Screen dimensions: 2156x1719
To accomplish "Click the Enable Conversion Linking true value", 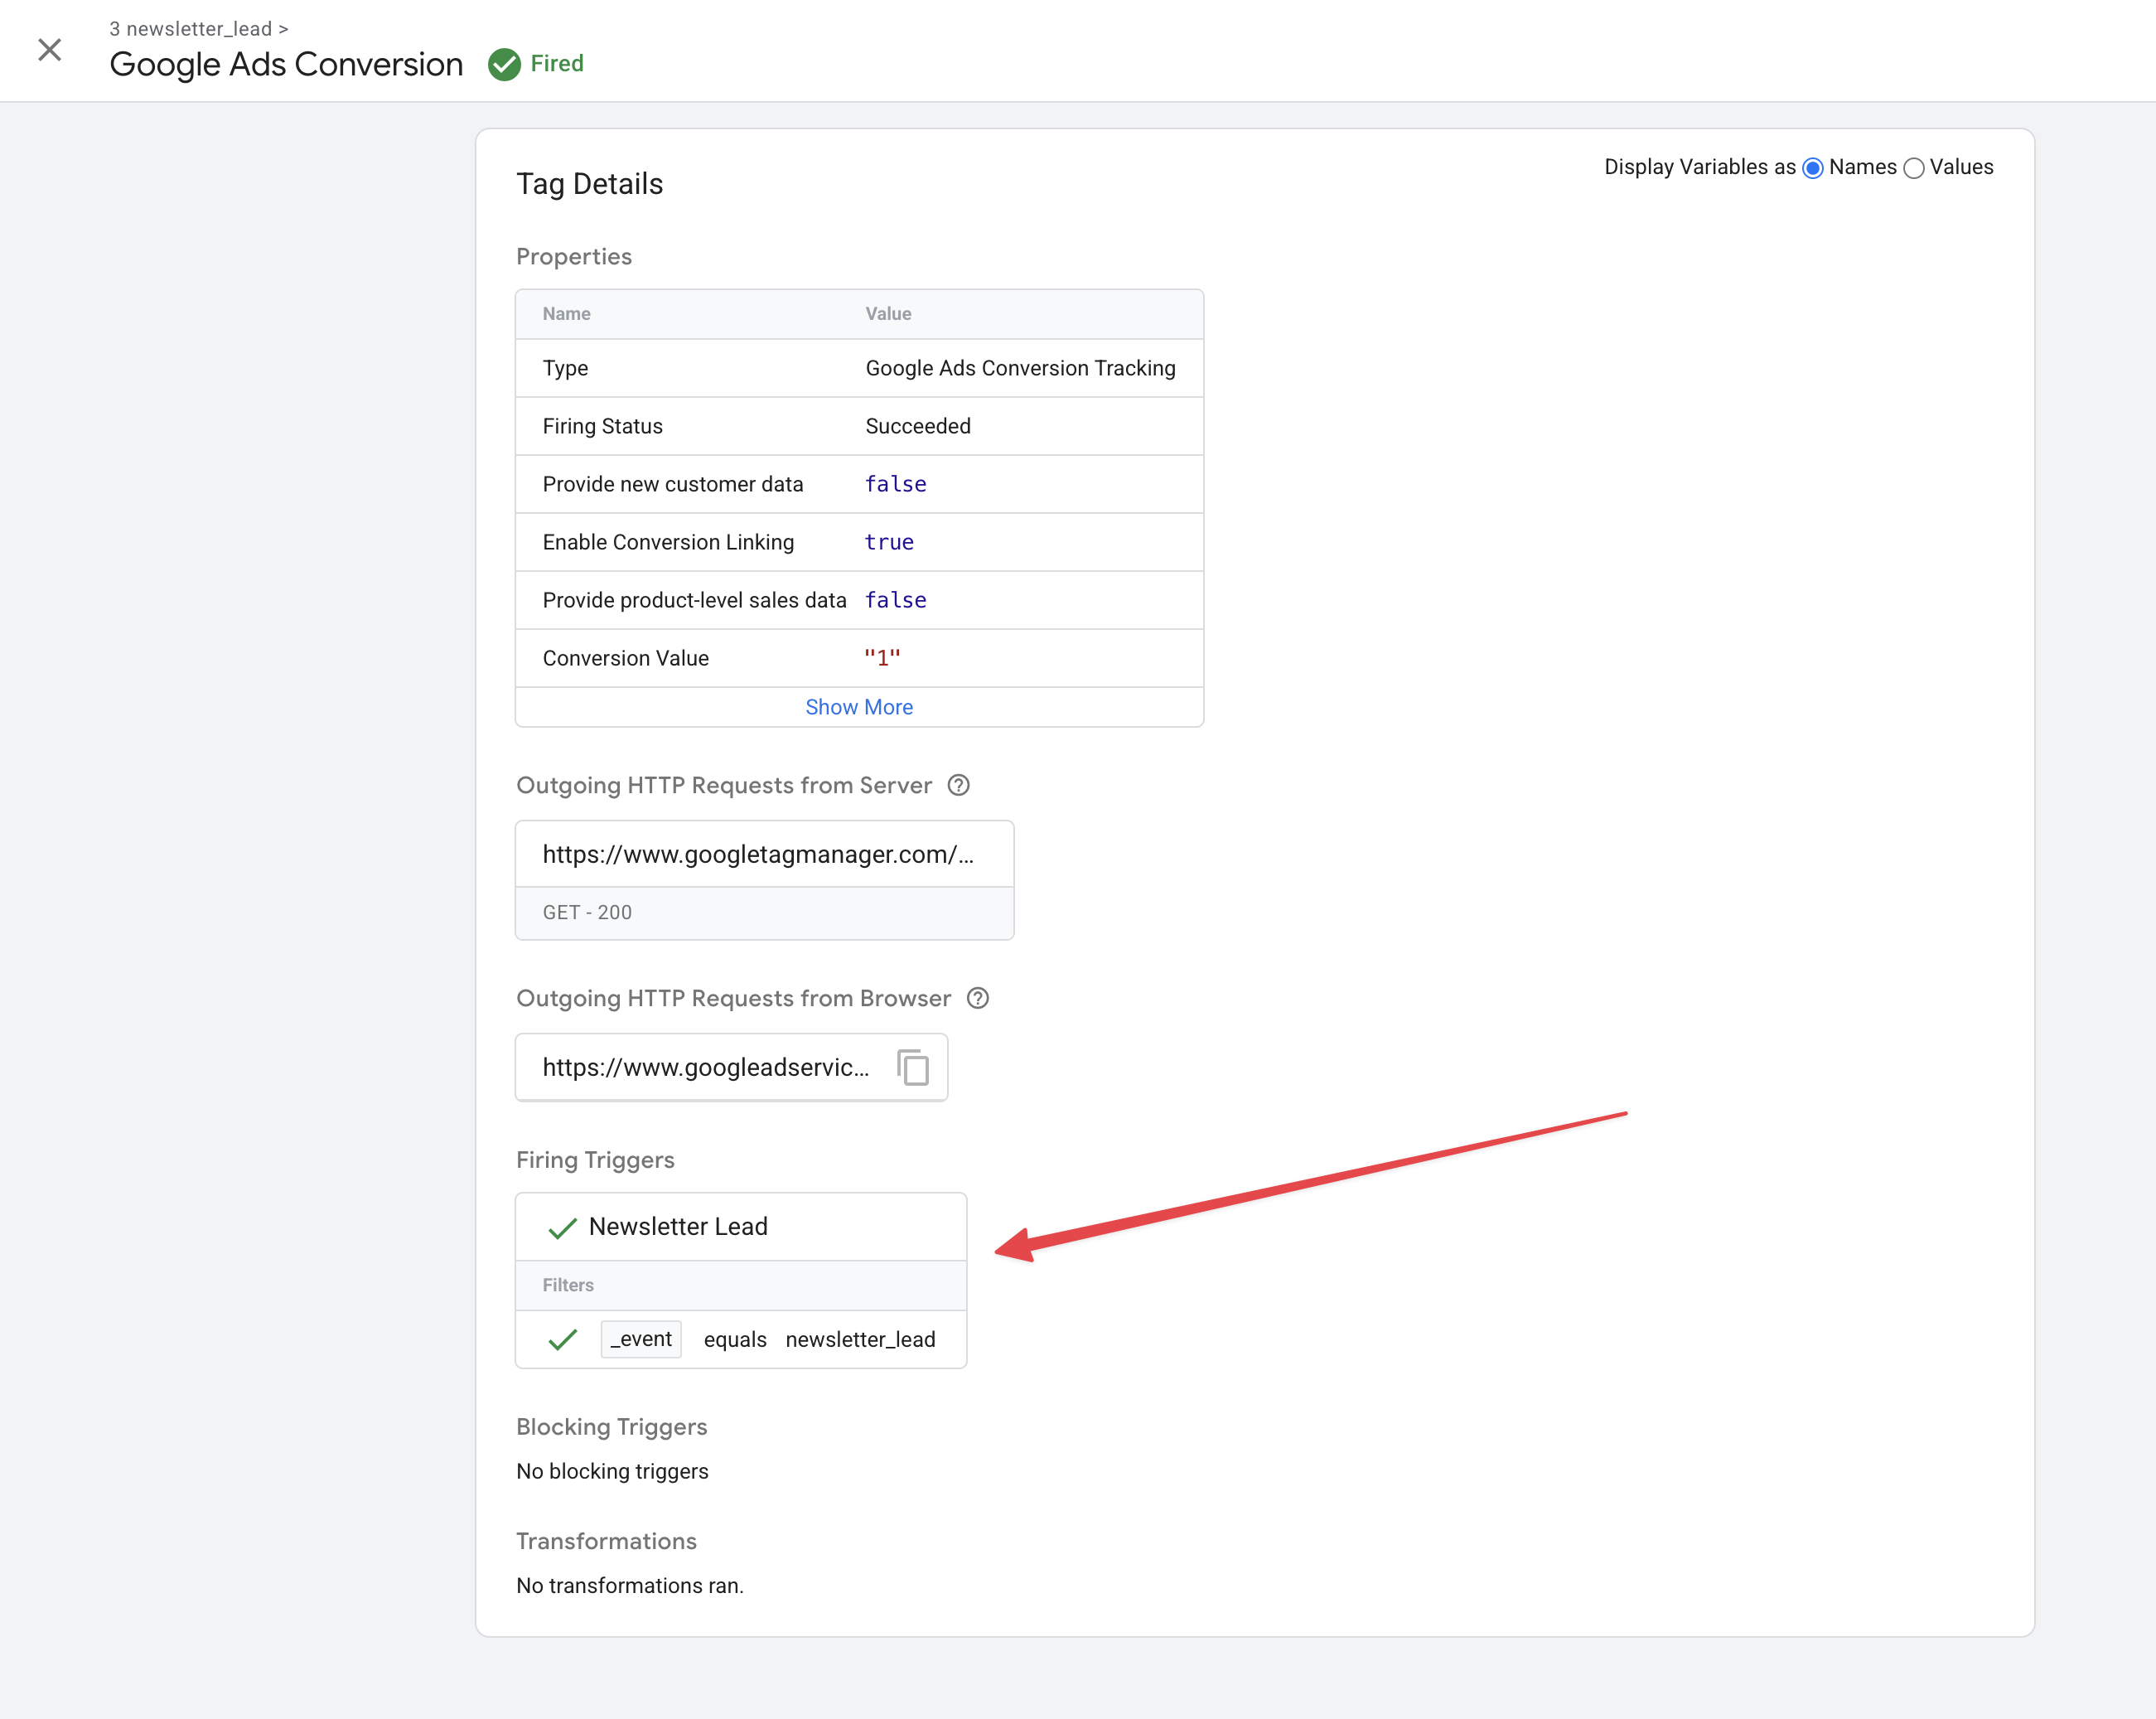I will (x=888, y=542).
